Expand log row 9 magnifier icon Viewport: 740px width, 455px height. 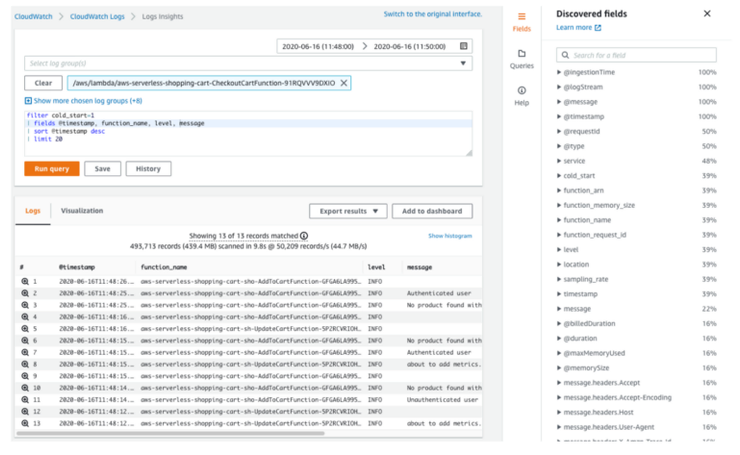click(x=25, y=376)
